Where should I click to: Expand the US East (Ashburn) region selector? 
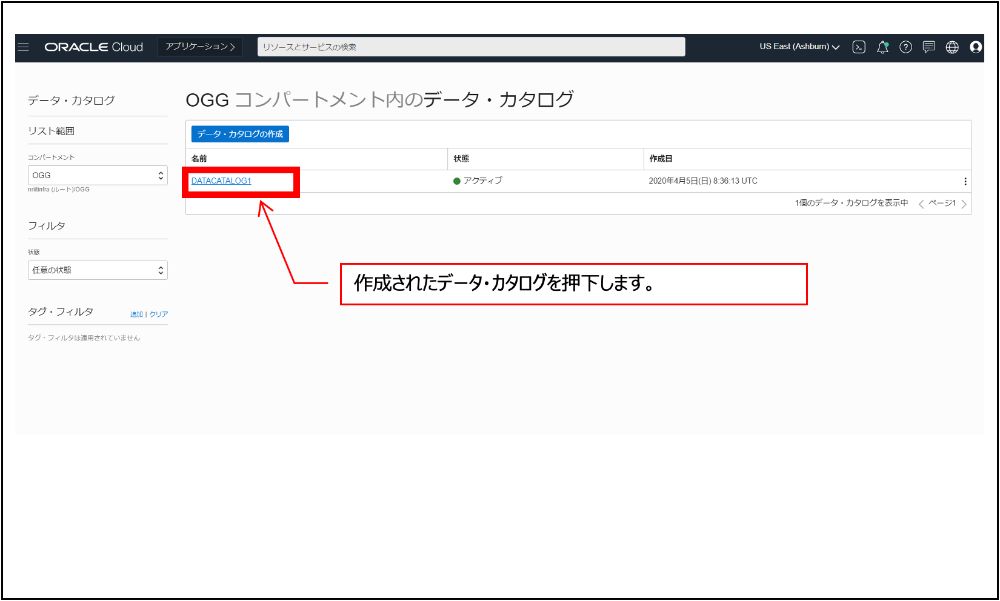pos(799,47)
